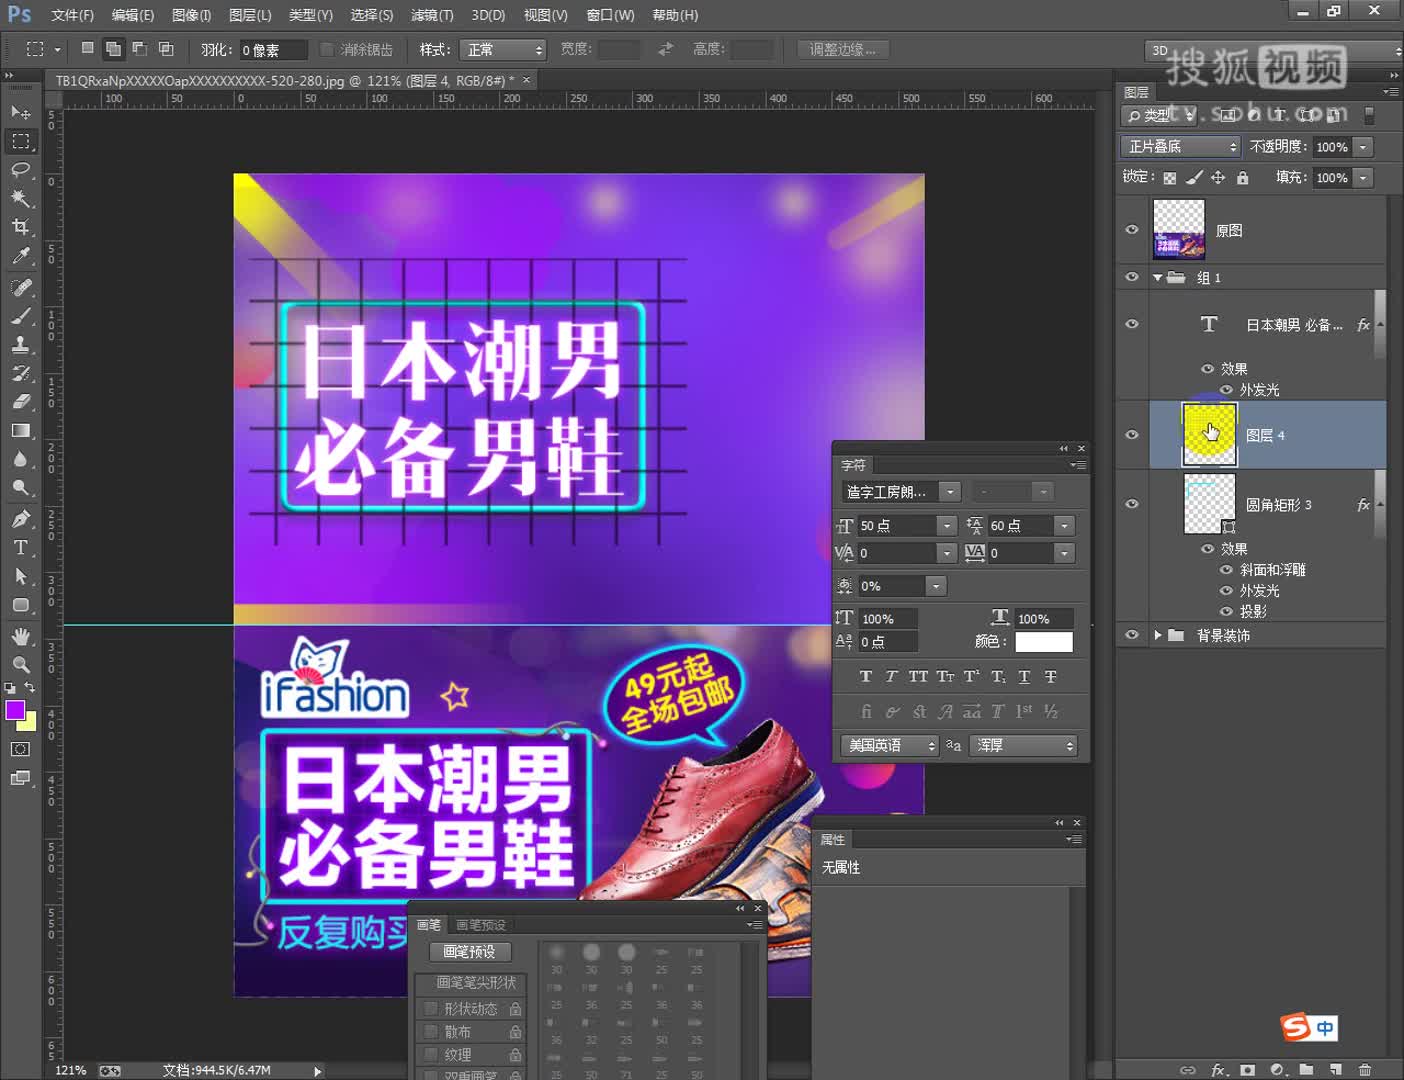Toggle 斜面和浮雕 effect visibility
Image resolution: width=1404 pixels, height=1080 pixels.
1226,570
